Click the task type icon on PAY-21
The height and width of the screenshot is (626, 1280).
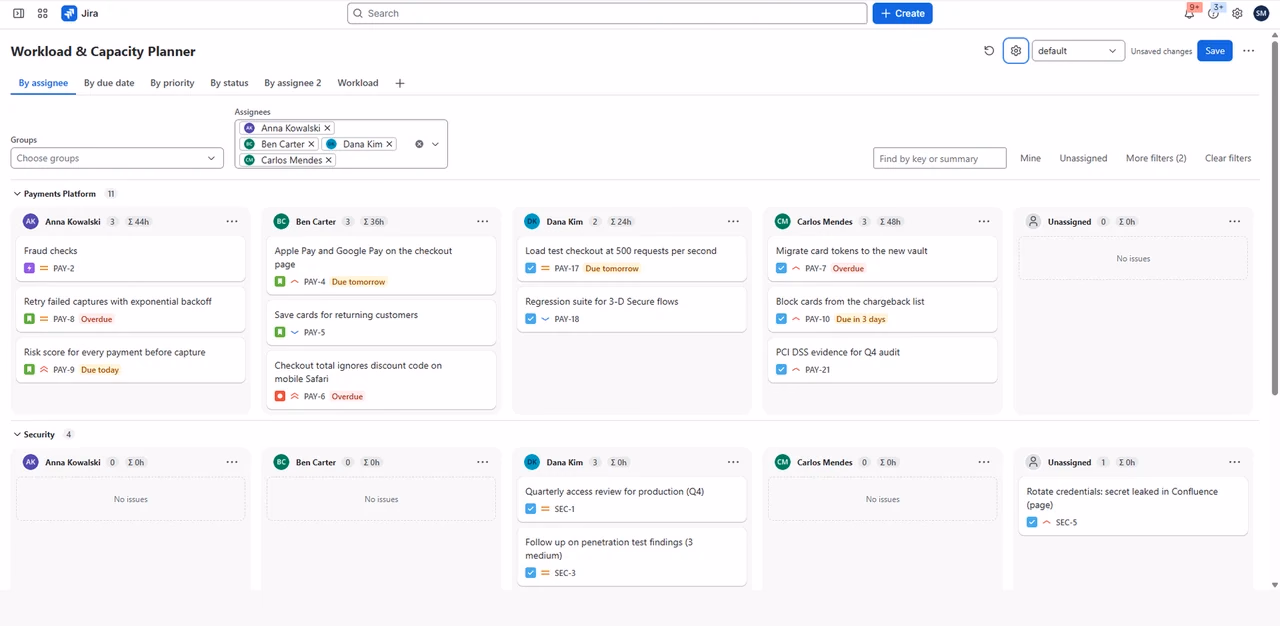(782, 369)
